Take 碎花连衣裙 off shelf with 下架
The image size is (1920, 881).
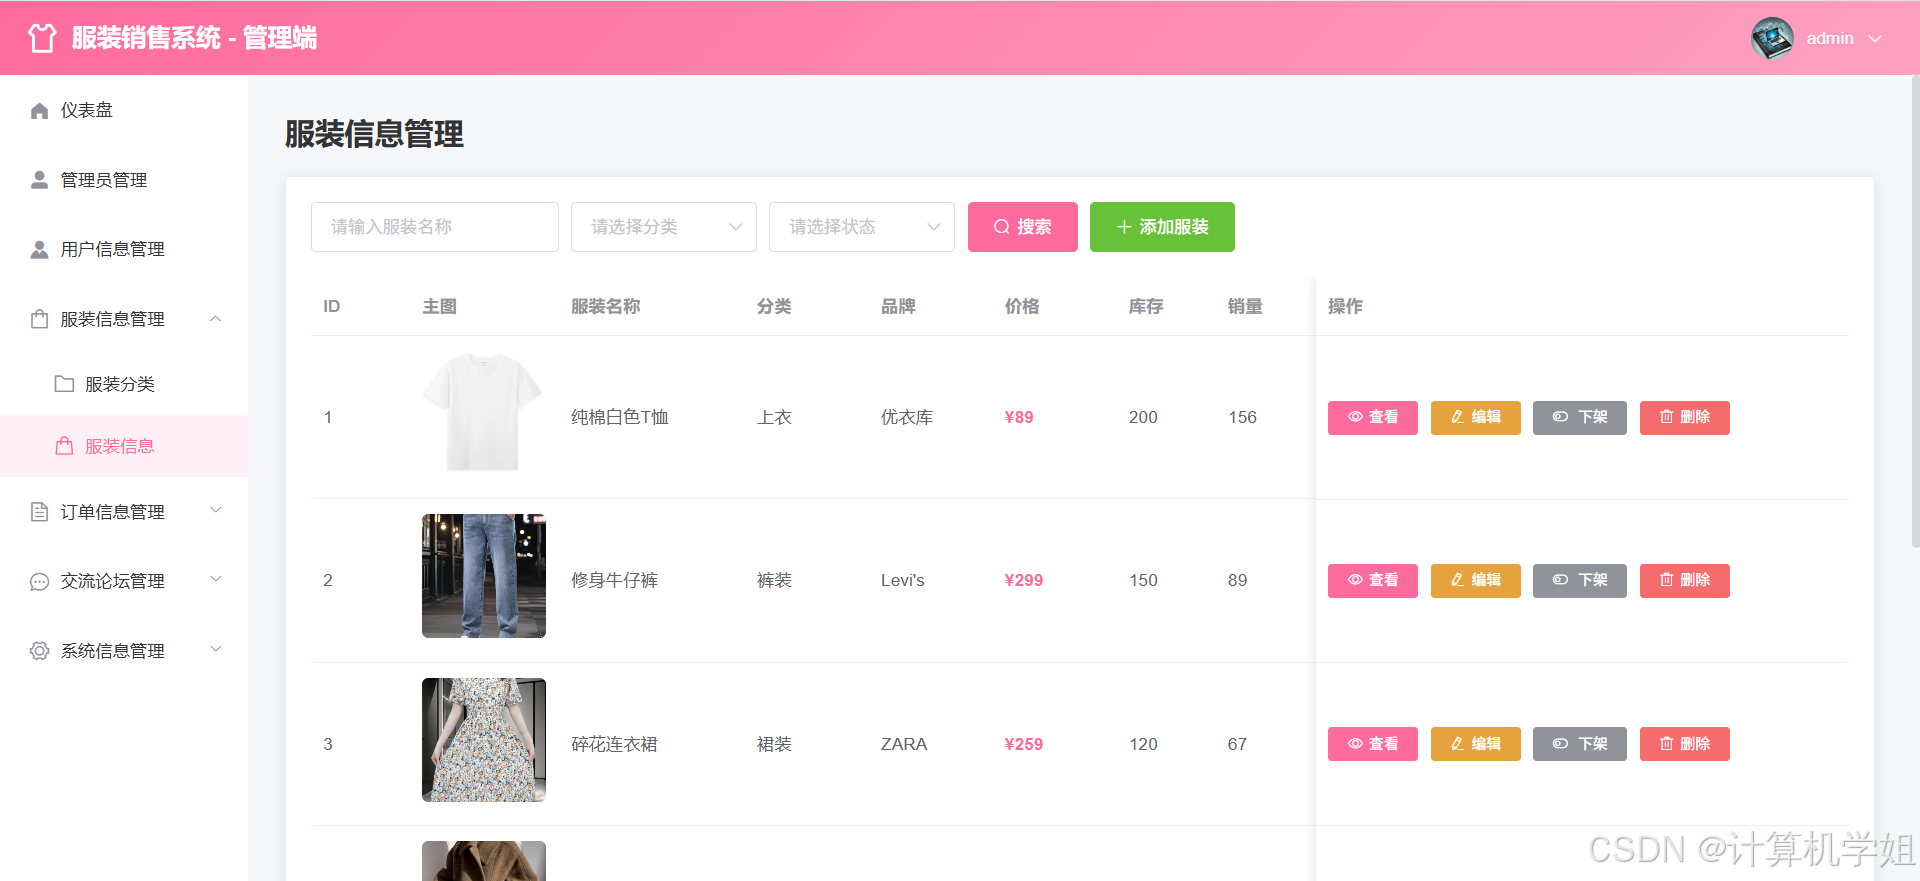(x=1580, y=744)
